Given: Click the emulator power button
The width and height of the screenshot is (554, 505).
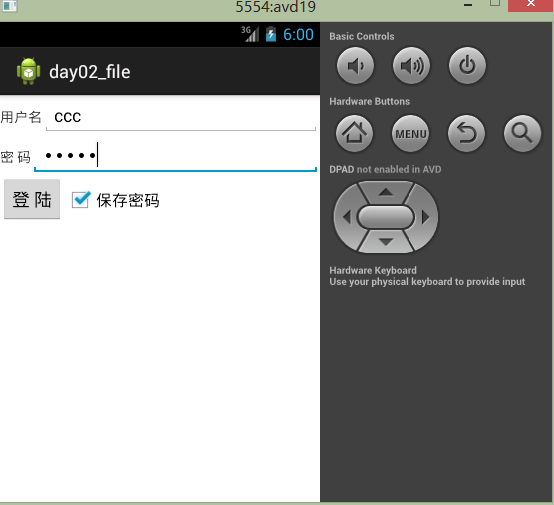Looking at the screenshot, I should (x=467, y=65).
